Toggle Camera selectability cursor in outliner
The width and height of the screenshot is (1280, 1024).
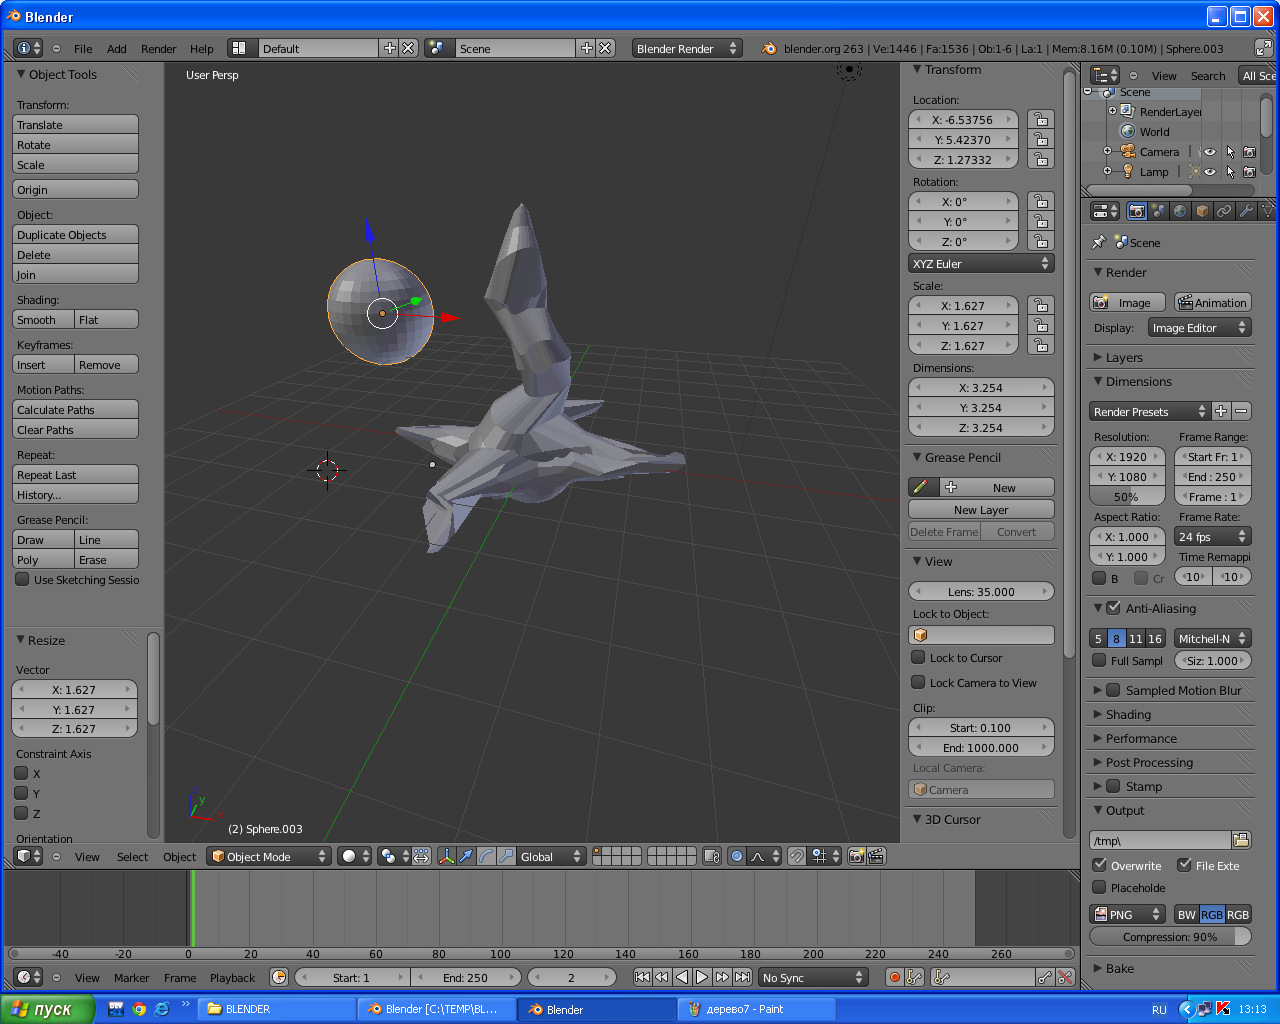pos(1230,152)
